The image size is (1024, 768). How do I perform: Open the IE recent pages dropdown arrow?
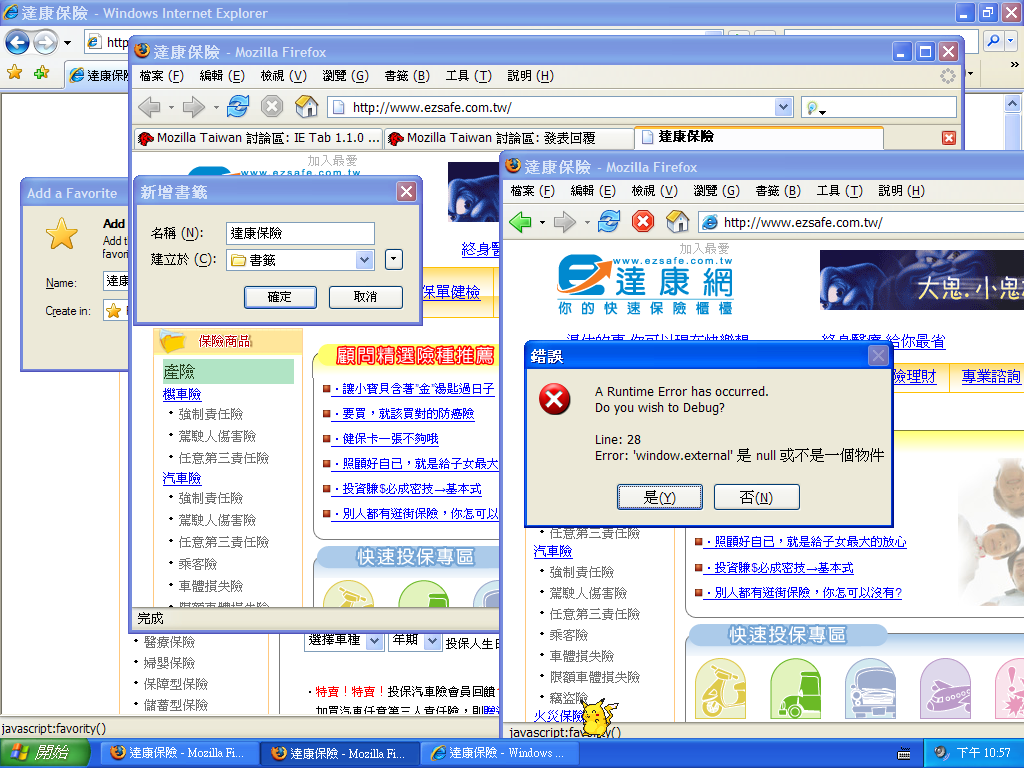pyautogui.click(x=67, y=43)
